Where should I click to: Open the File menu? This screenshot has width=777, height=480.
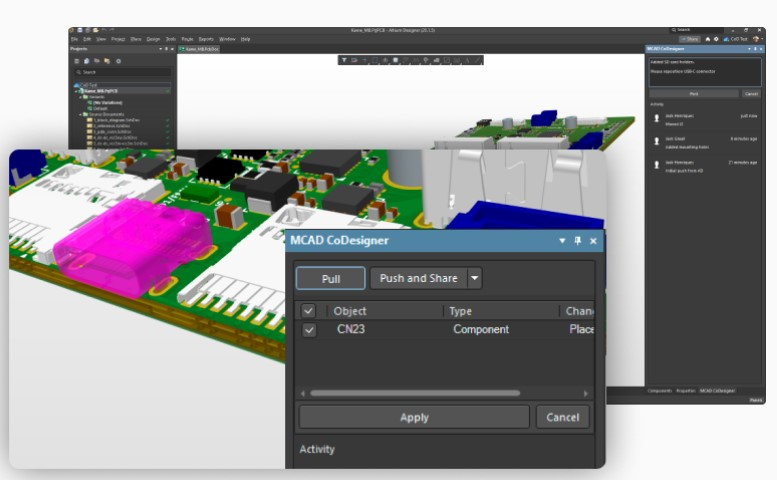(75, 39)
